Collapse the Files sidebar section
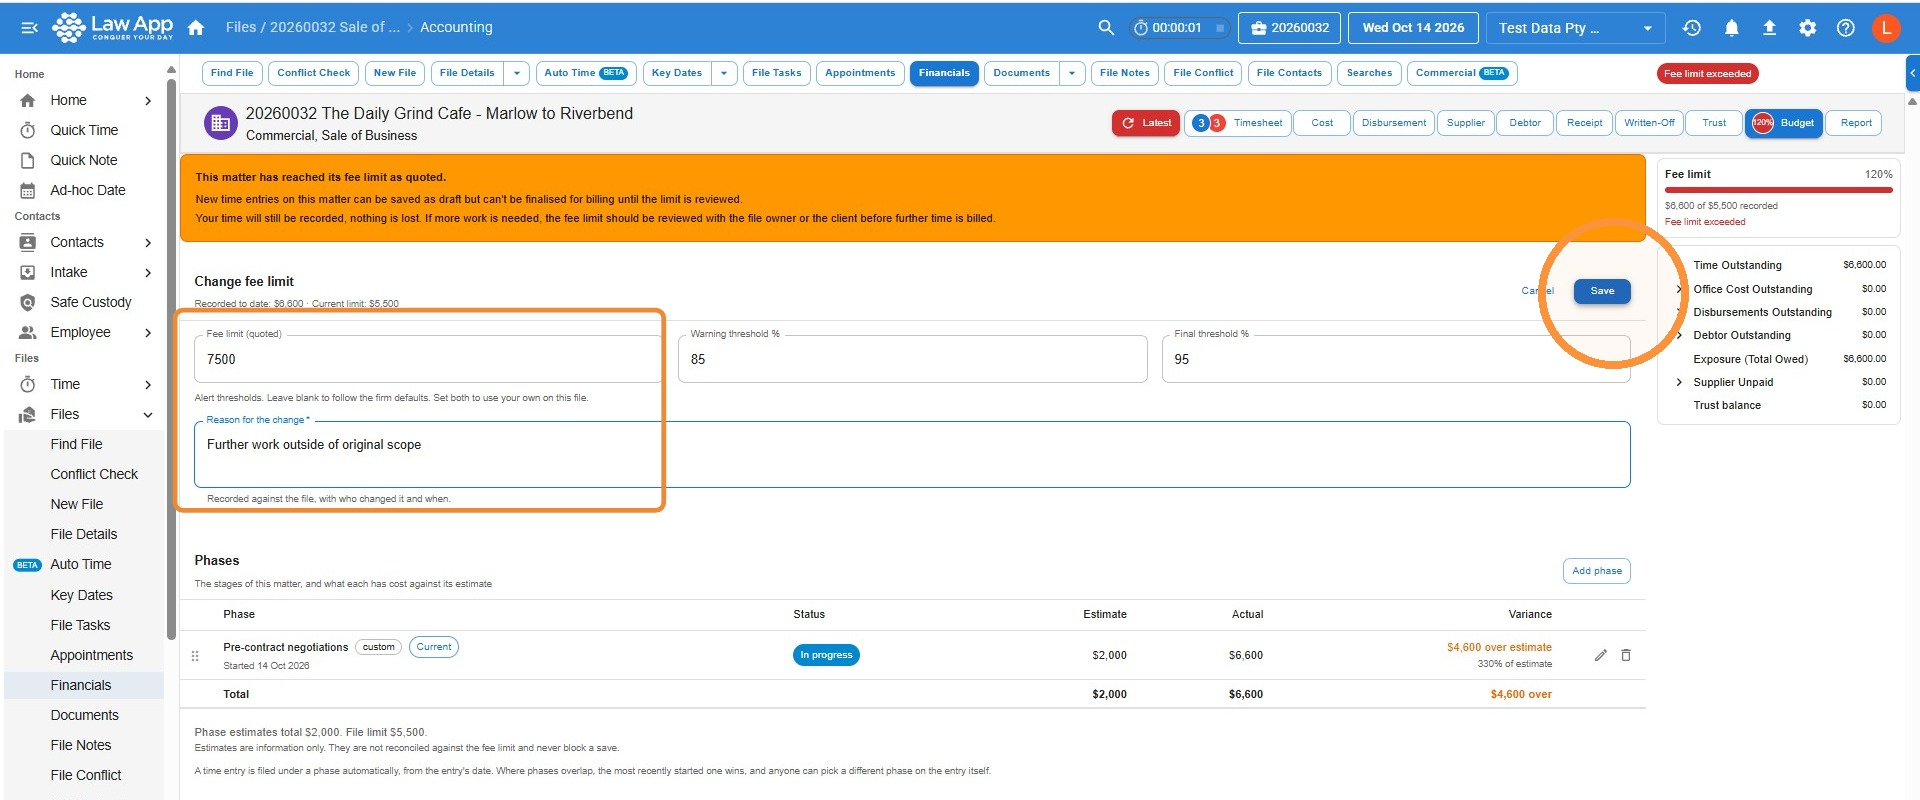This screenshot has height=800, width=1920. pos(148,415)
